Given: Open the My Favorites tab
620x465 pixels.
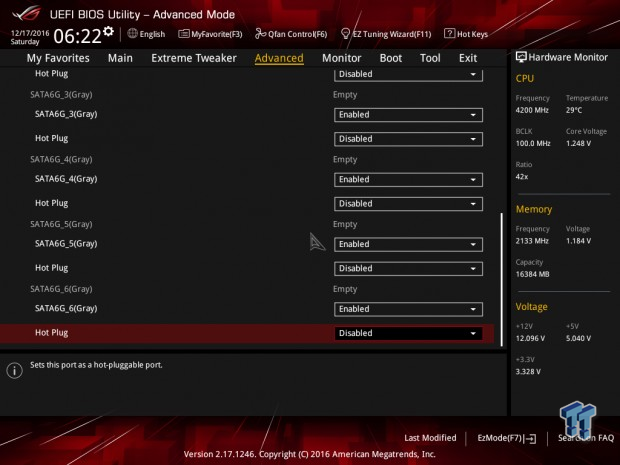Looking at the screenshot, I should (58, 58).
